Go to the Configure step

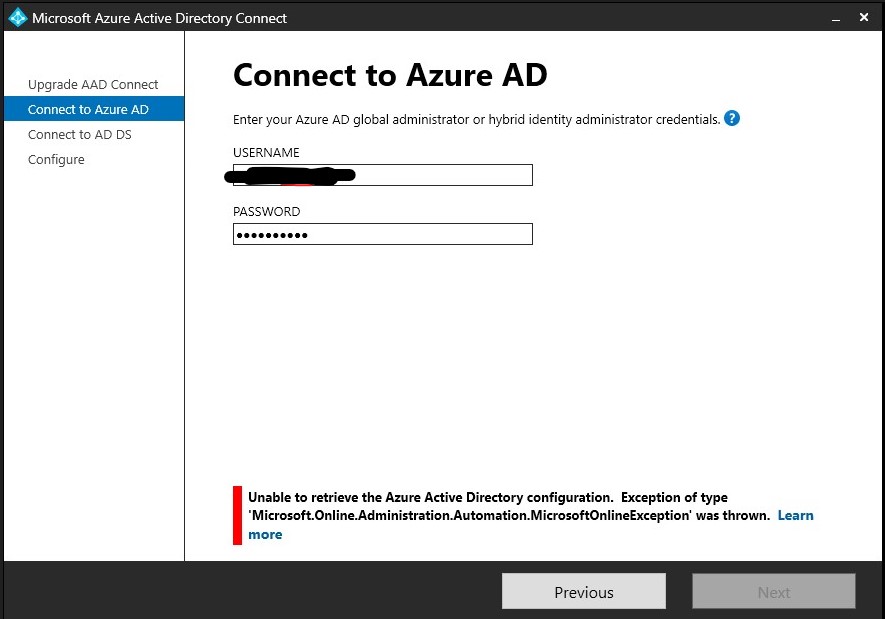tap(56, 160)
